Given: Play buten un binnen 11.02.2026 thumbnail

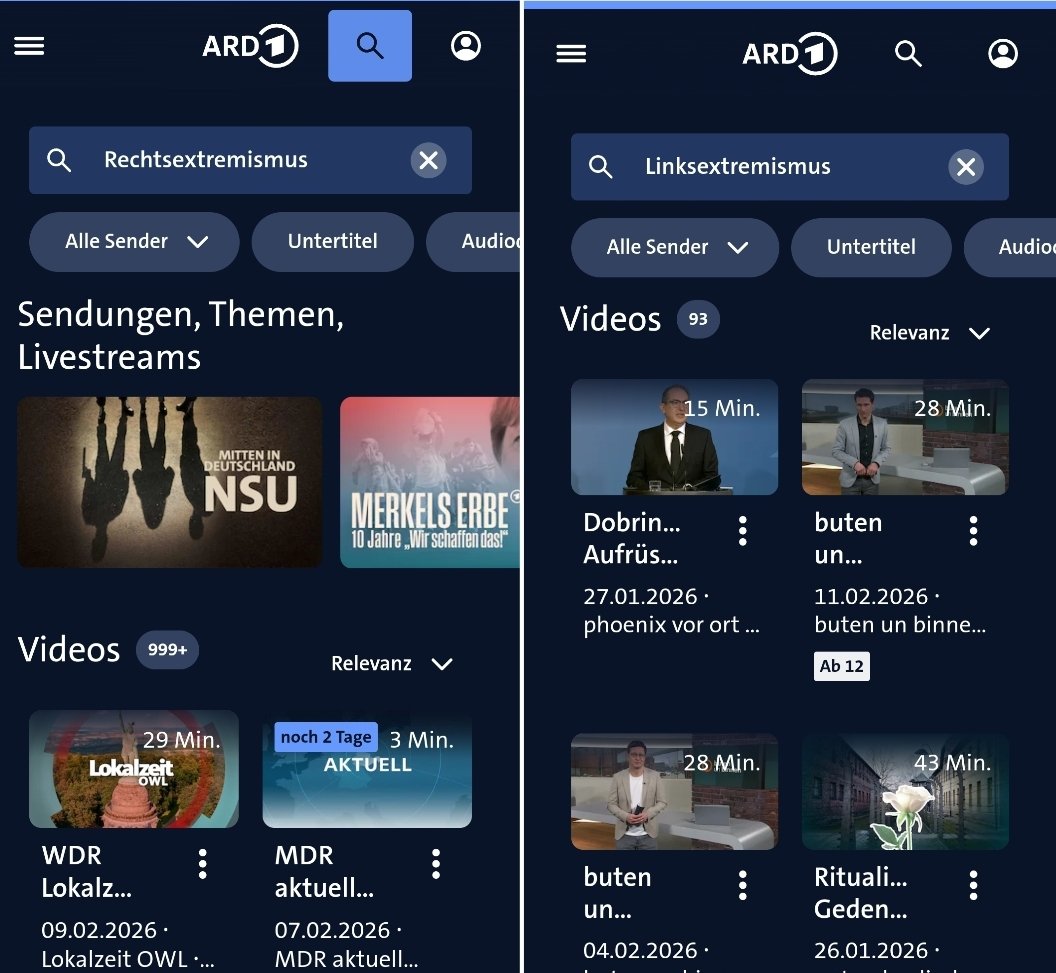Looking at the screenshot, I should coord(905,437).
